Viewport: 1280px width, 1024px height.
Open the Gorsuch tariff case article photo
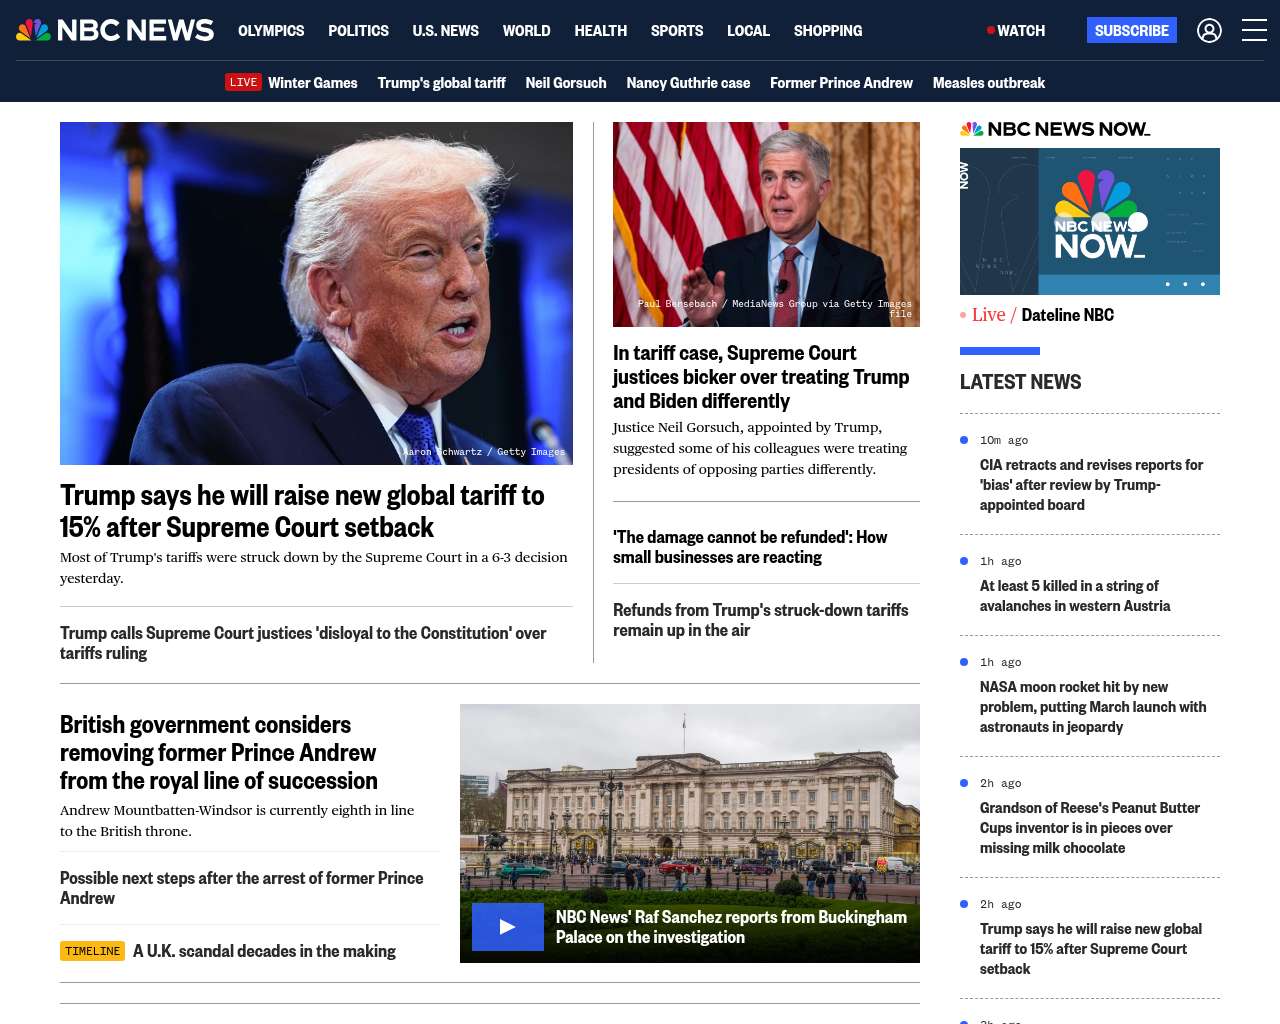(766, 224)
